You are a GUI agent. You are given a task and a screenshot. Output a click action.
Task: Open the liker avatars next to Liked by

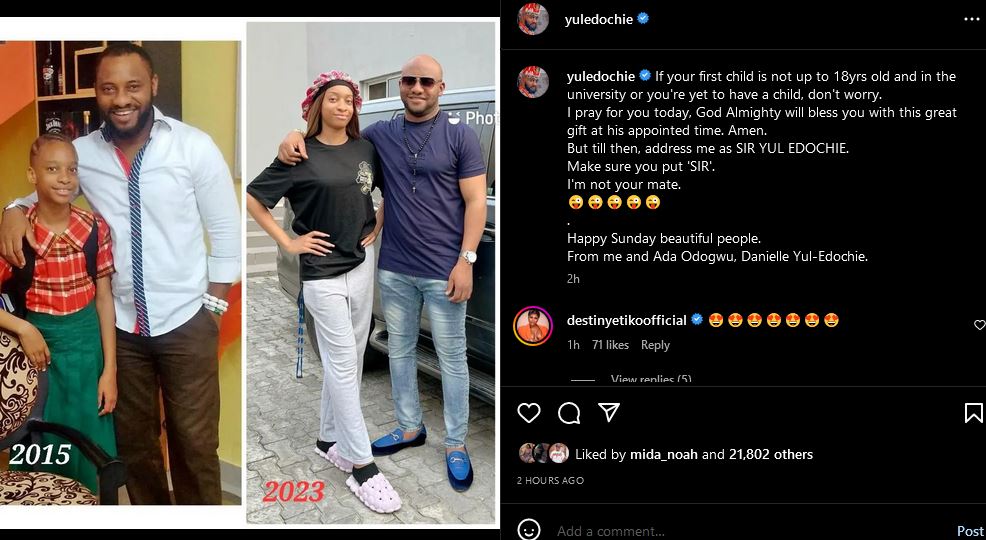tap(543, 453)
